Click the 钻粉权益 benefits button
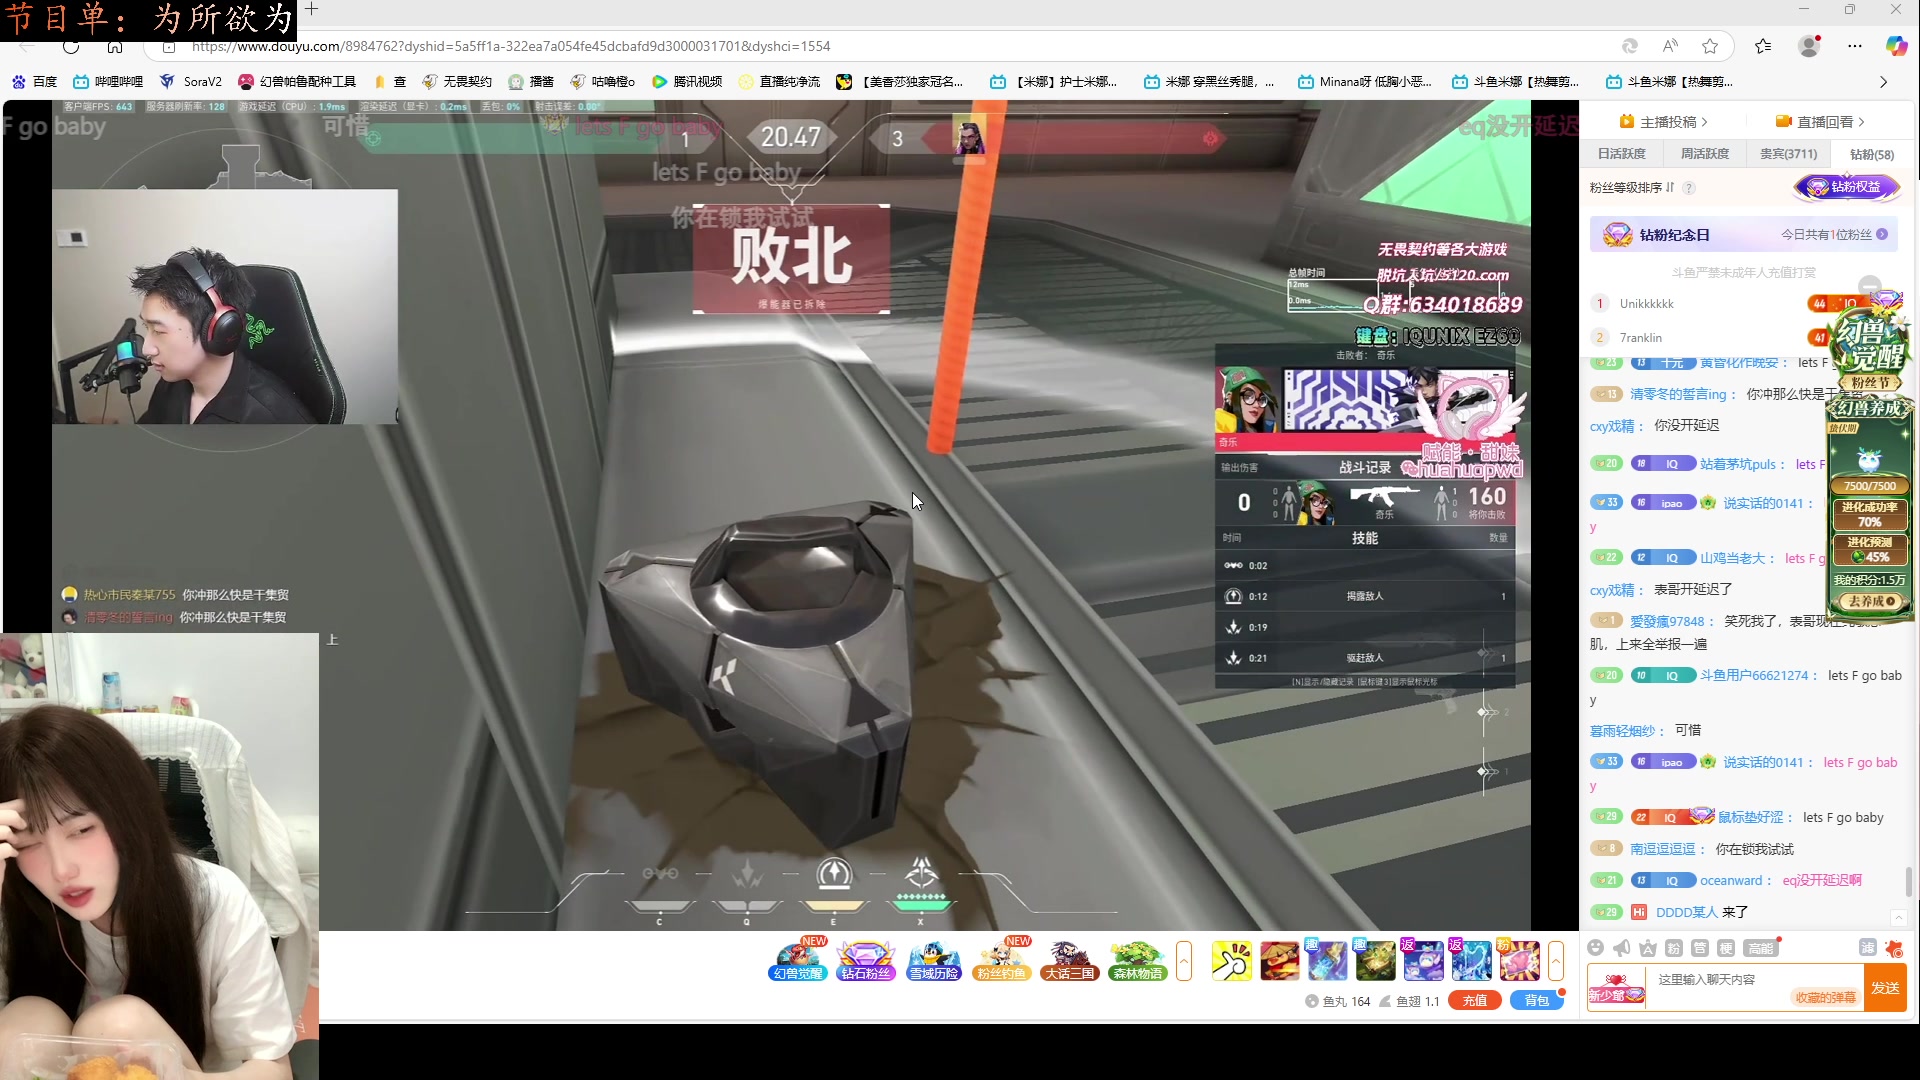 [1847, 187]
